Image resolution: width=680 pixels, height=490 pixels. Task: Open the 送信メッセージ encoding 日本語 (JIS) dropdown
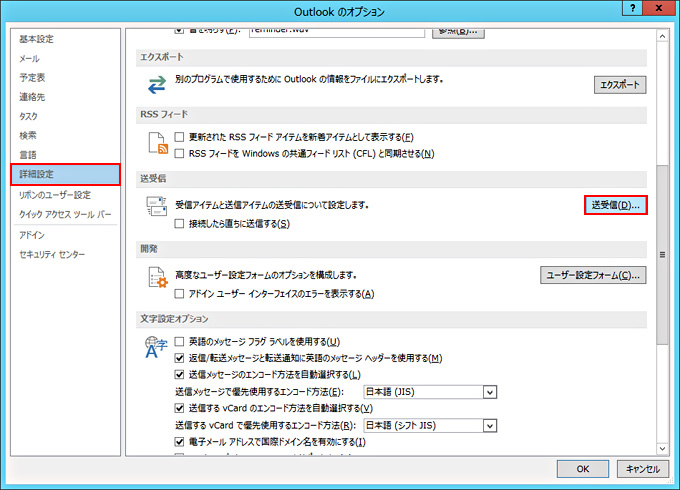(x=489, y=391)
